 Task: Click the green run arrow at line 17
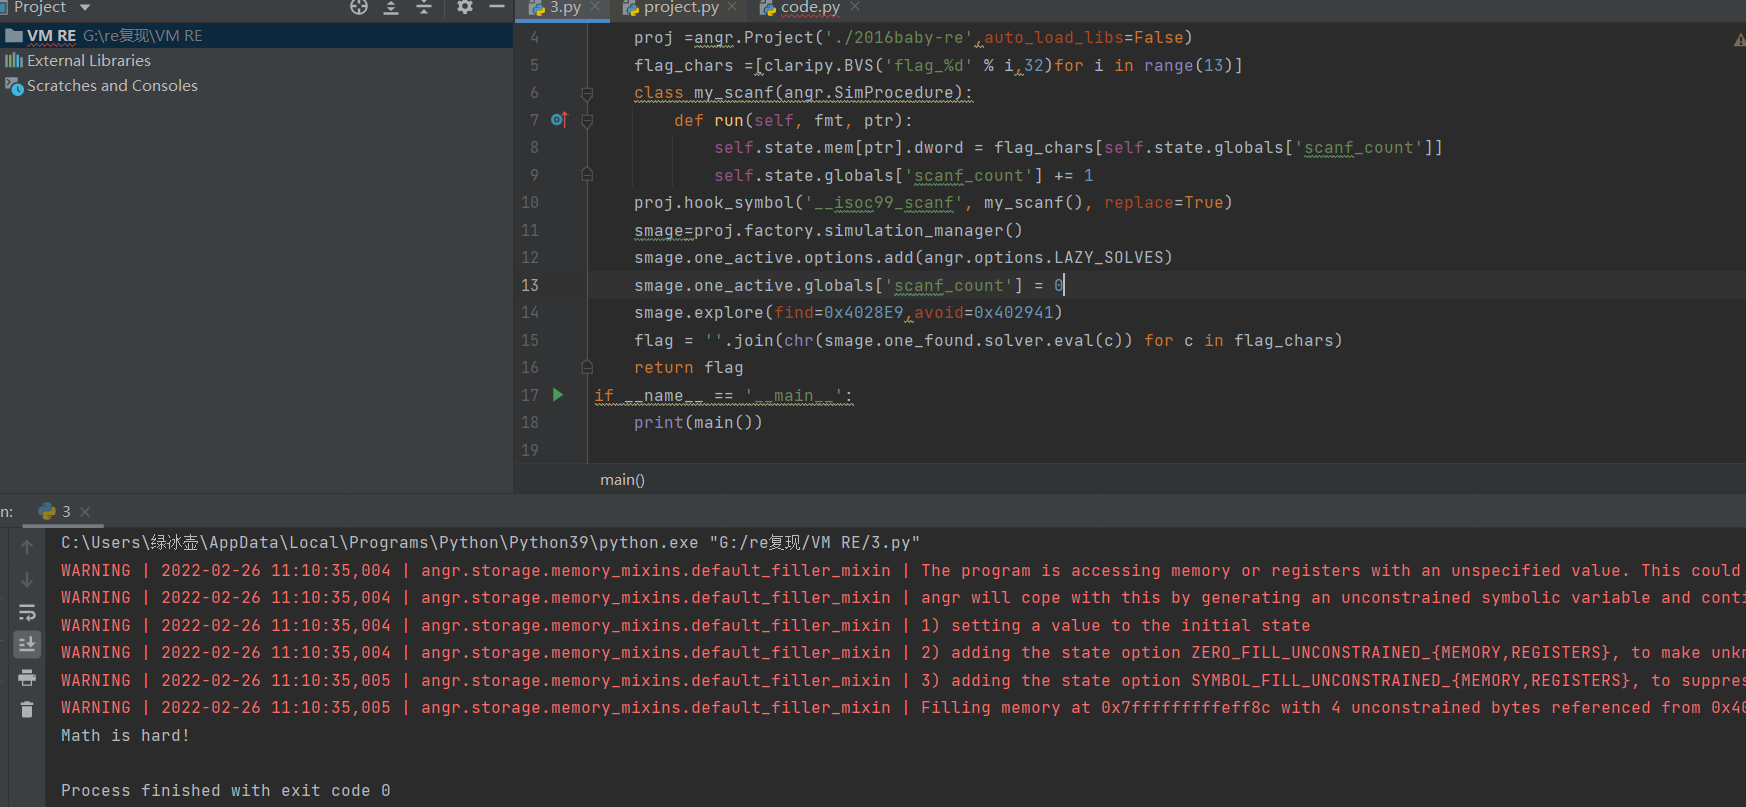(558, 395)
